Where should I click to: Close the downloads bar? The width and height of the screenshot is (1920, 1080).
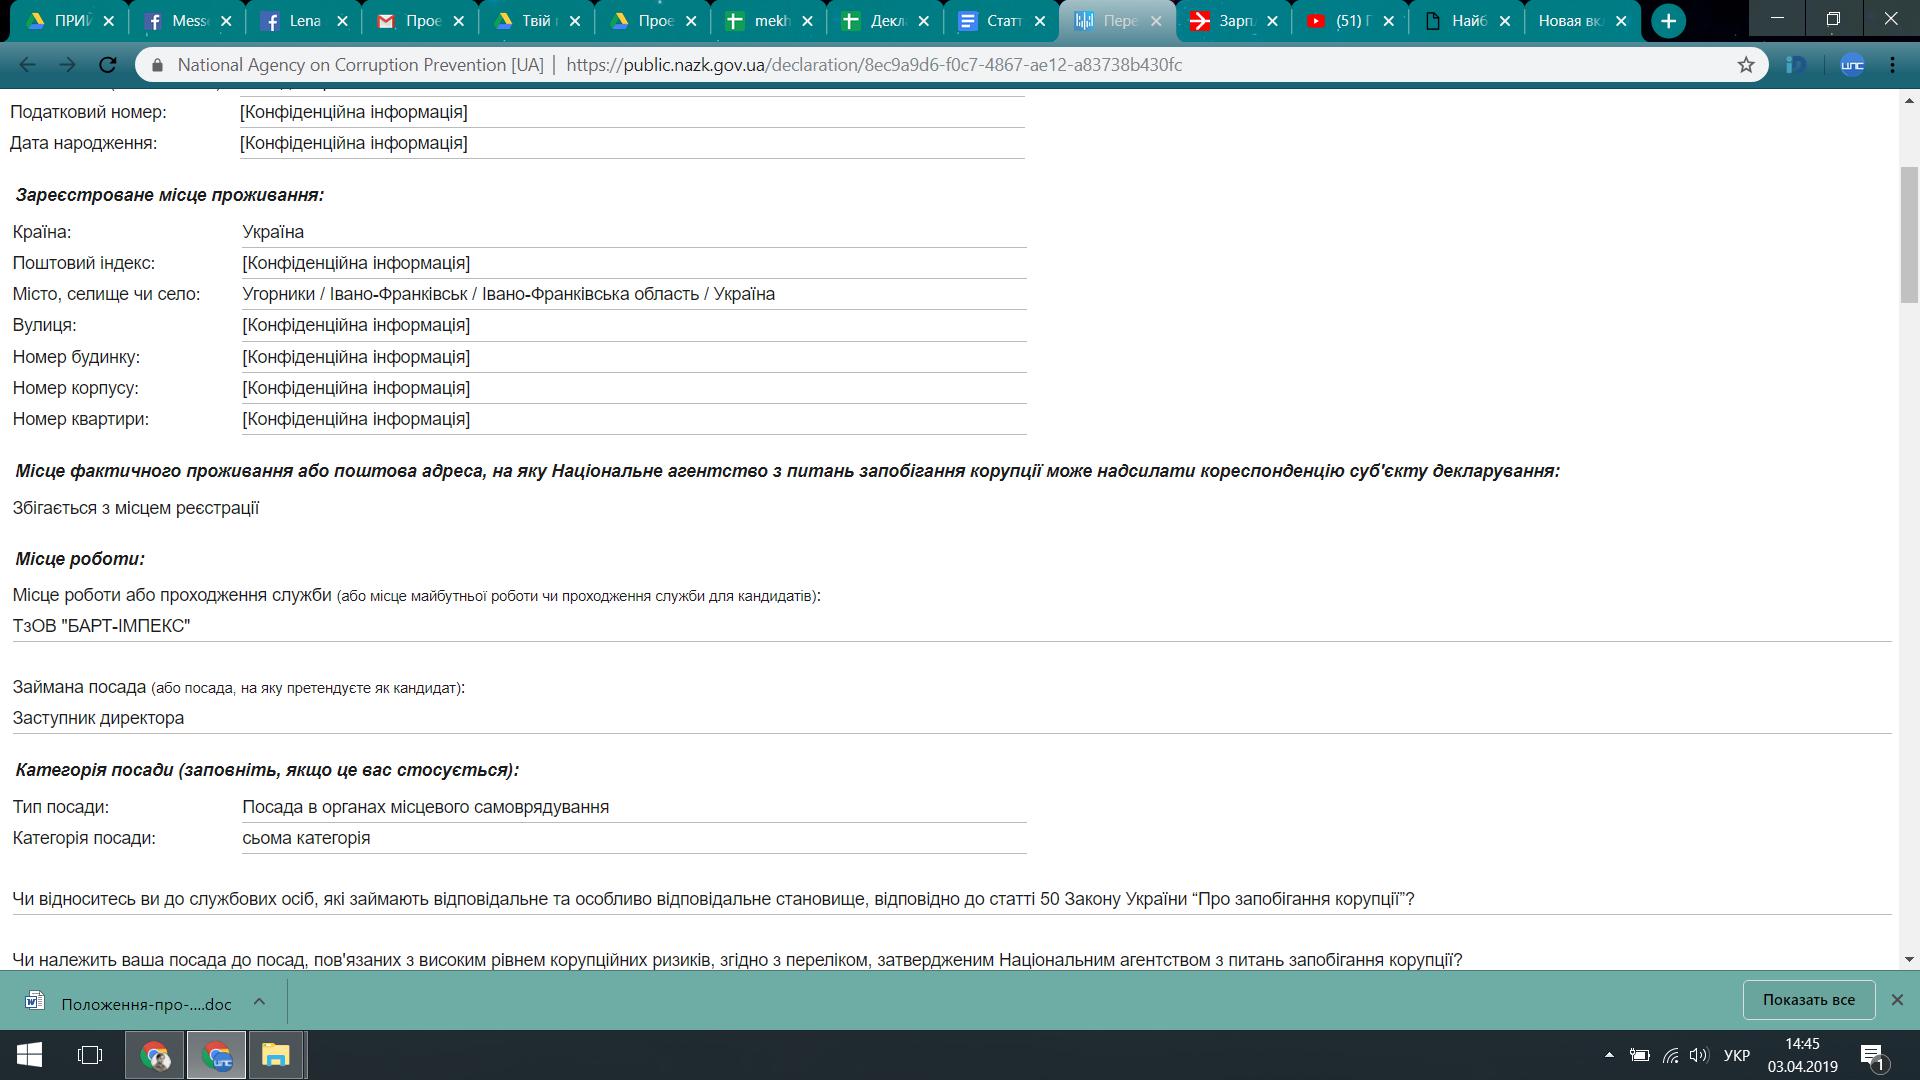tap(1897, 1000)
